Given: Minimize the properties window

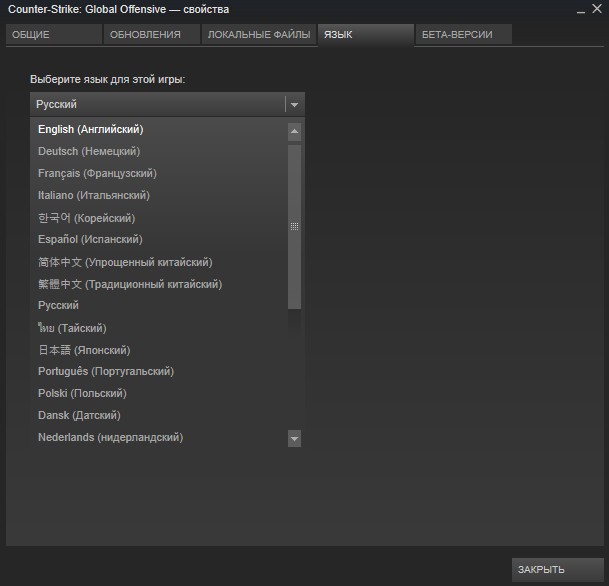Looking at the screenshot, I should (581, 10).
